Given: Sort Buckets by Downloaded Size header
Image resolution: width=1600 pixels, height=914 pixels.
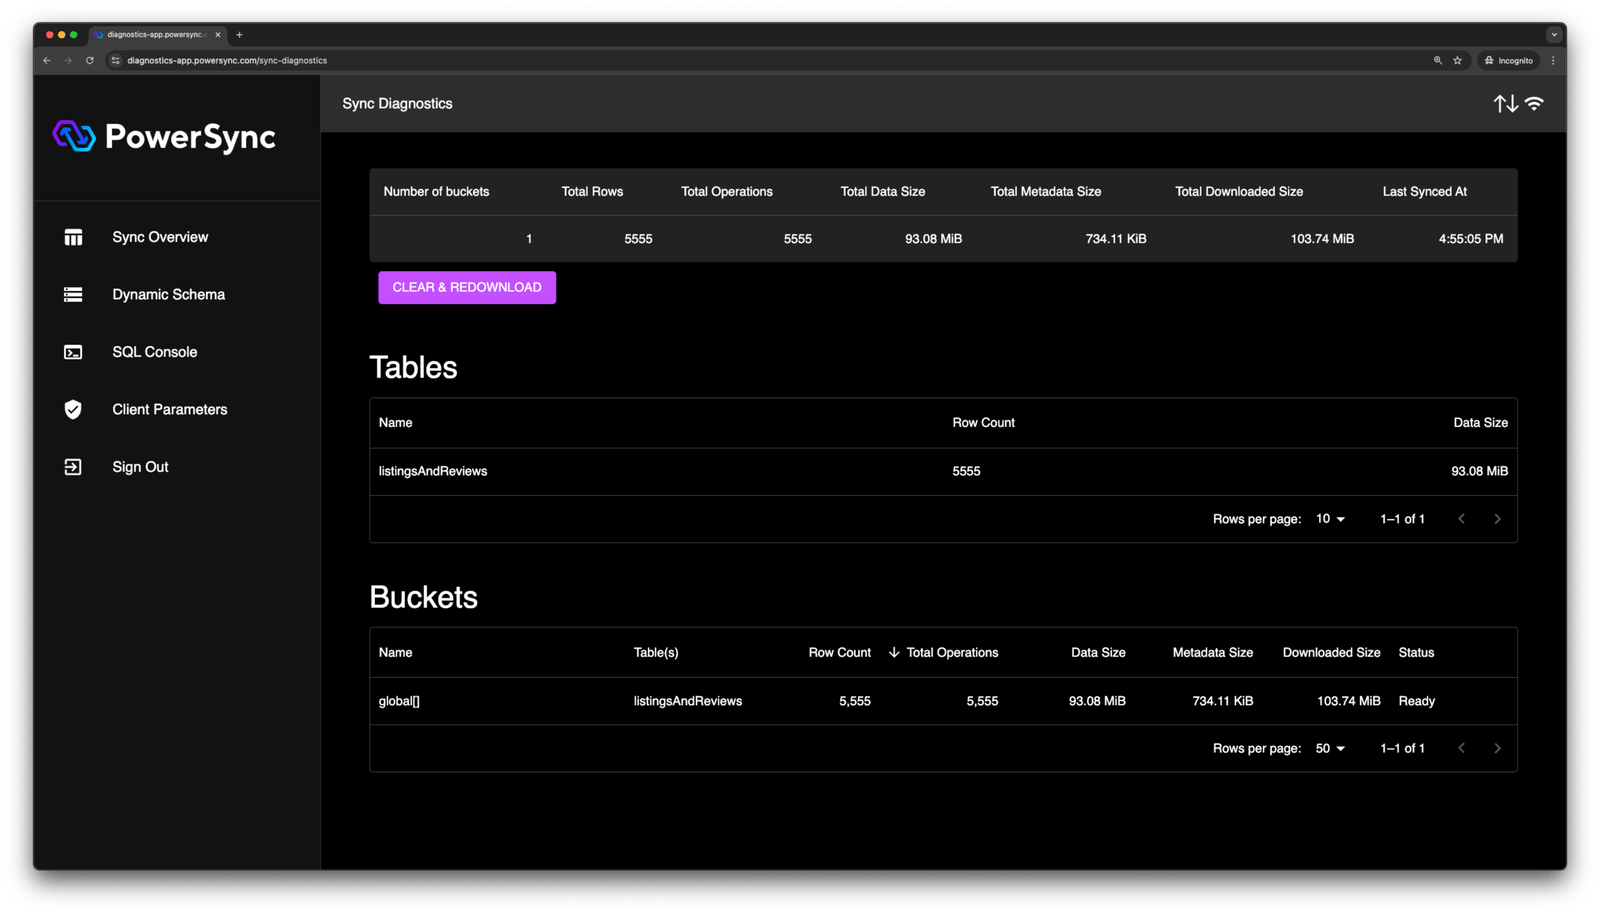Looking at the screenshot, I should (1331, 652).
